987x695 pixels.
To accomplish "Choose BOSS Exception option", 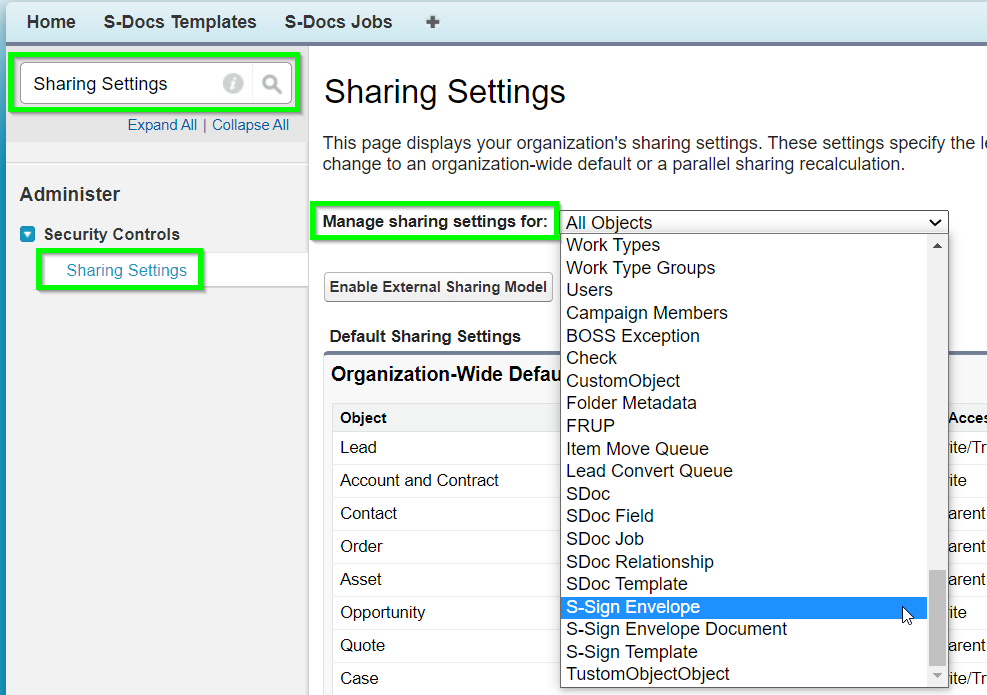I will pyautogui.click(x=743, y=336).
